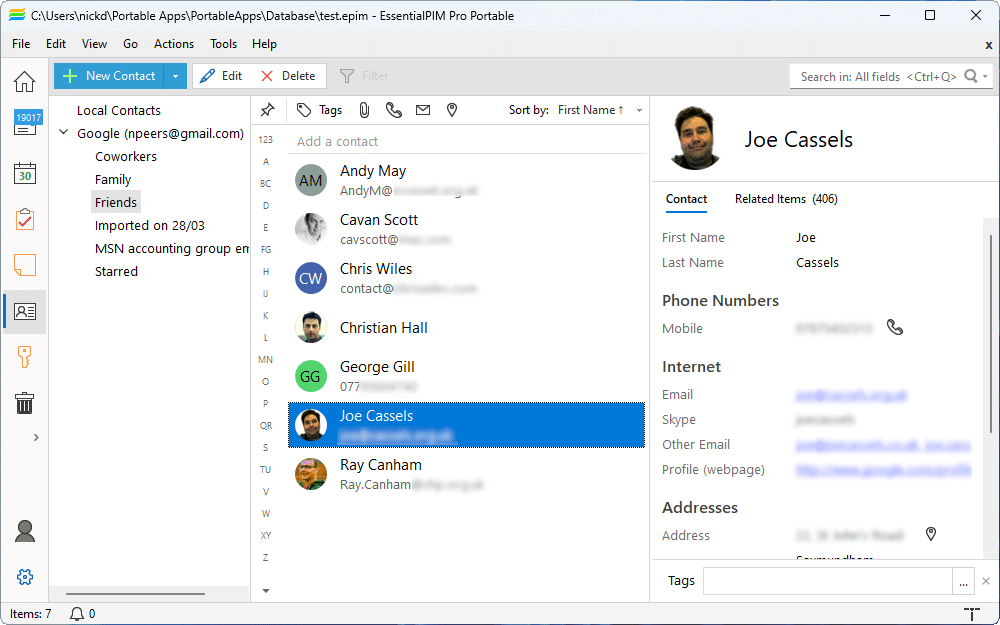
Task: Open the Passwords key module
Action: 24,357
